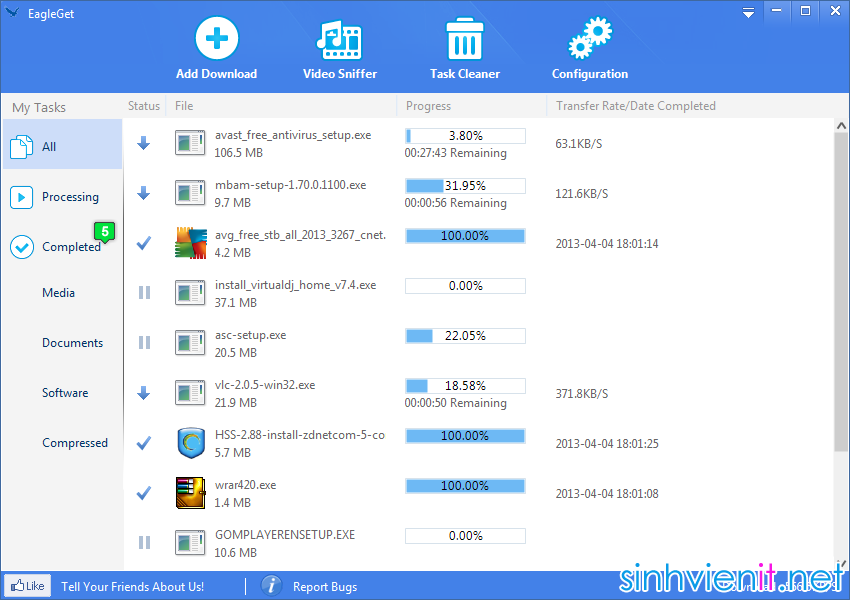Show the Compressed category
Viewport: 850px width, 600px height.
click(75, 443)
